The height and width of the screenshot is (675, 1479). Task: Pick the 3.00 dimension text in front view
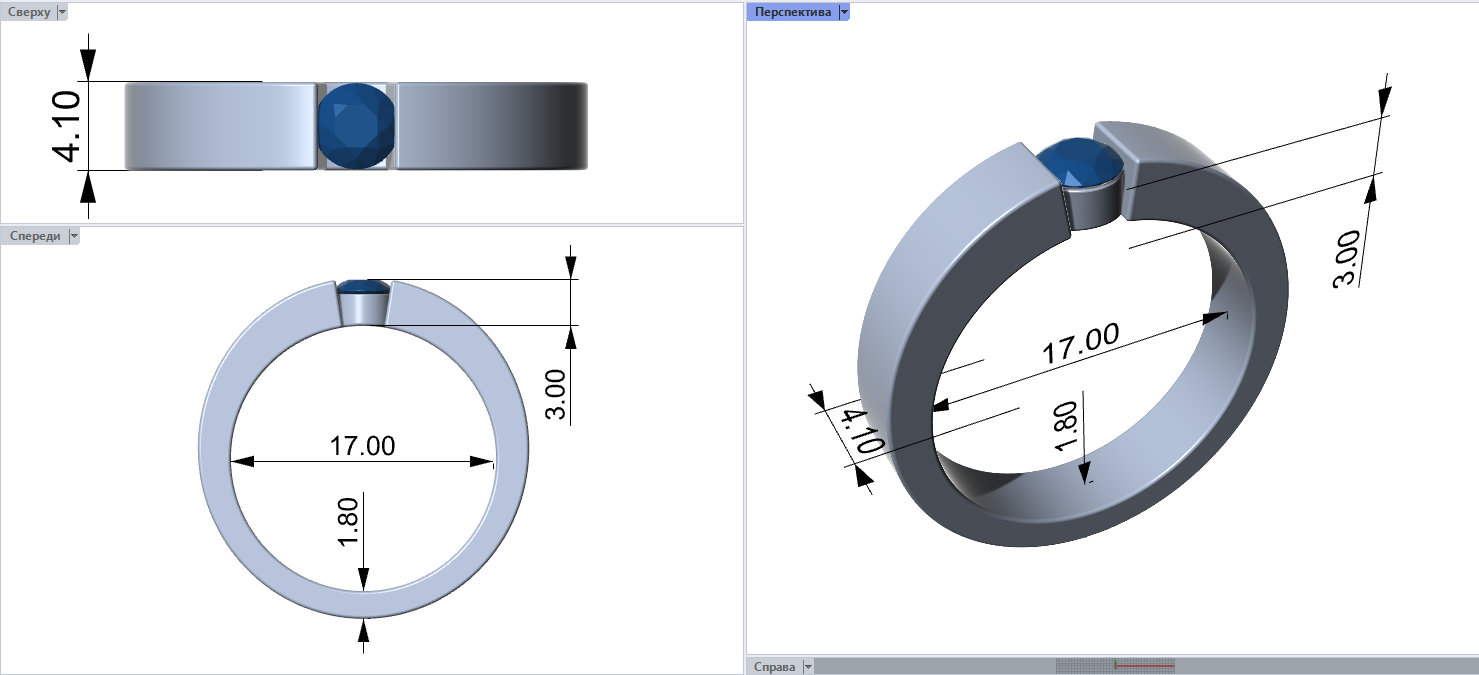(x=557, y=393)
